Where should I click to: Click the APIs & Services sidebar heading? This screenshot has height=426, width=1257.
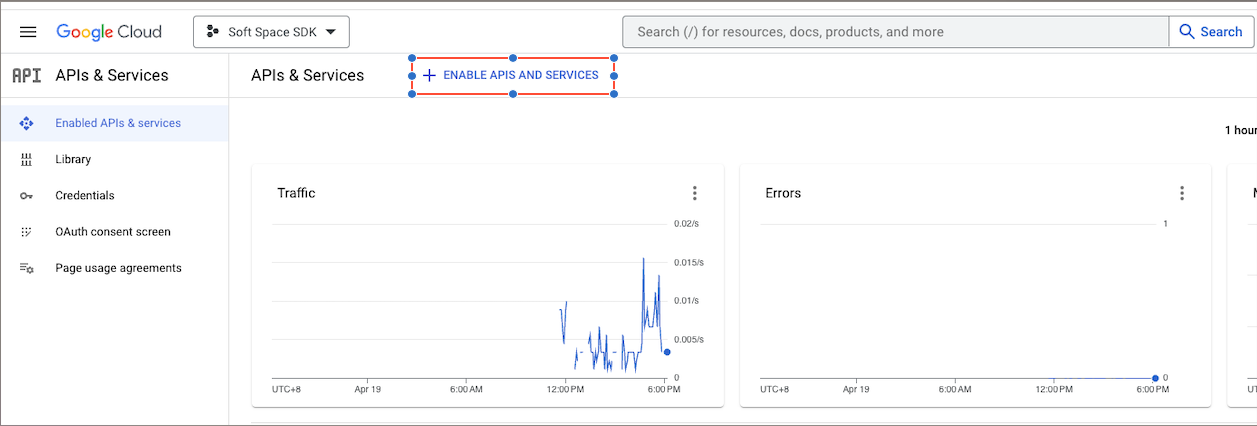(112, 75)
